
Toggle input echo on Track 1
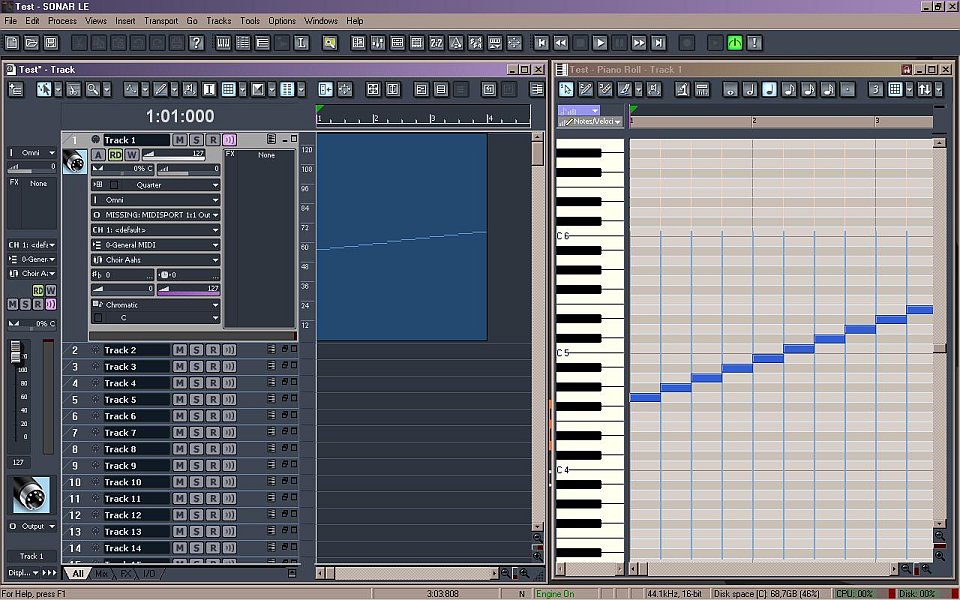(x=229, y=140)
